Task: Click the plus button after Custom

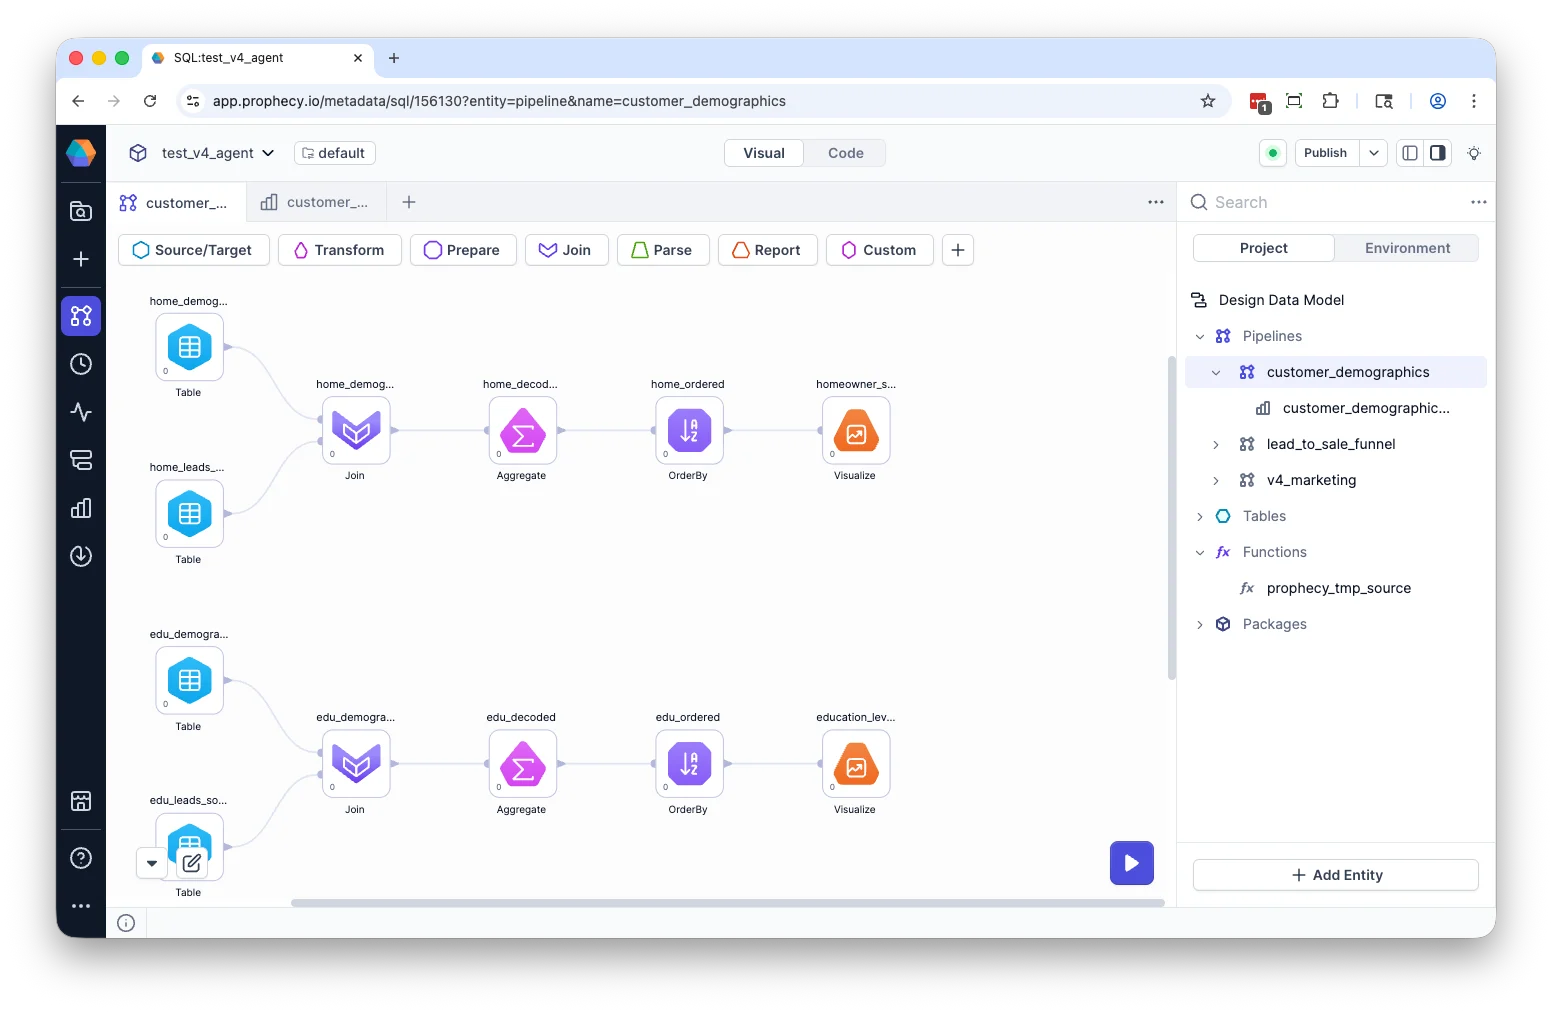Action: click(958, 250)
